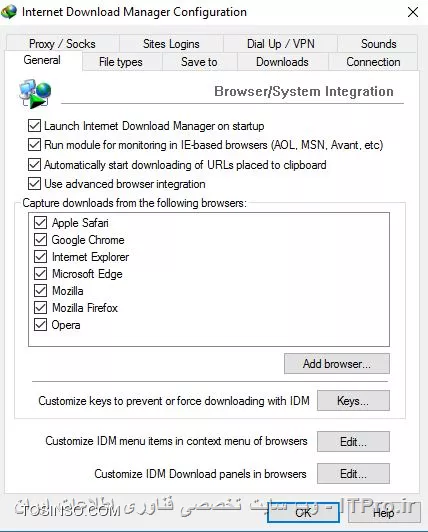Uncheck Launch Internet Download Manager on startup

click(x=34, y=126)
